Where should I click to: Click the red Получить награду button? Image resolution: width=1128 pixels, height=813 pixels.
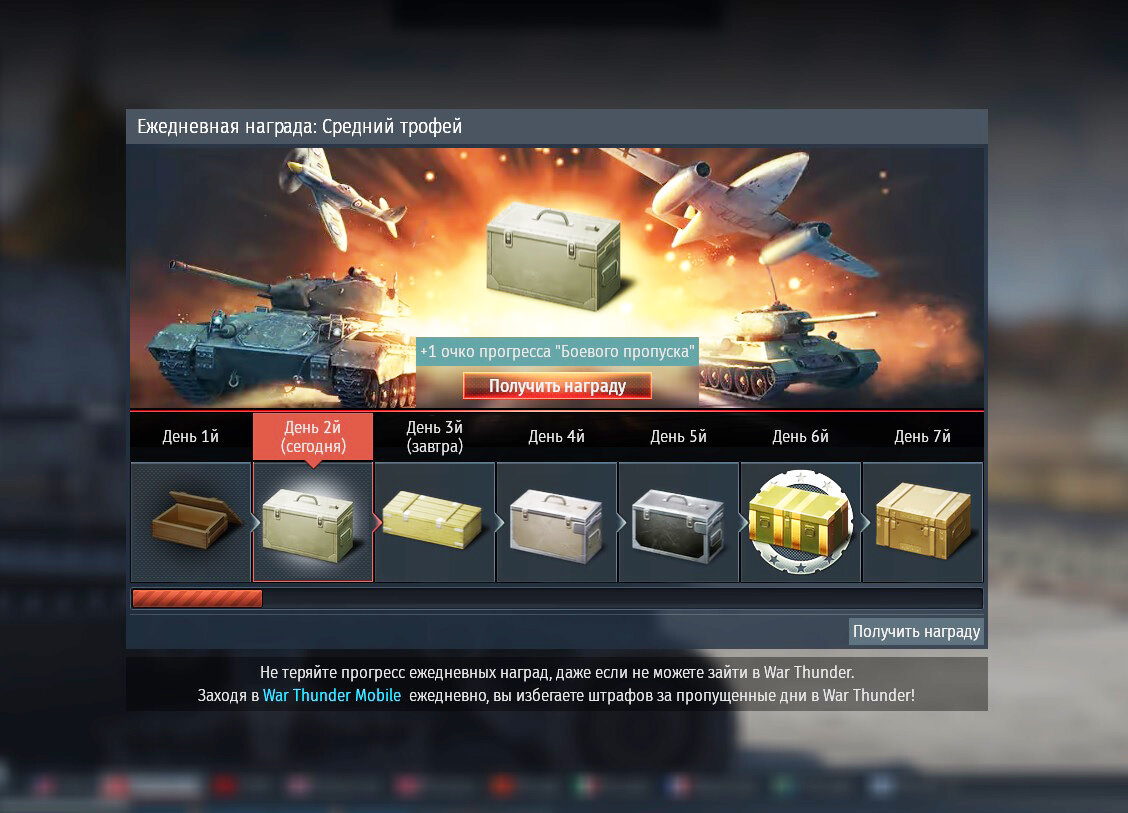click(x=558, y=386)
